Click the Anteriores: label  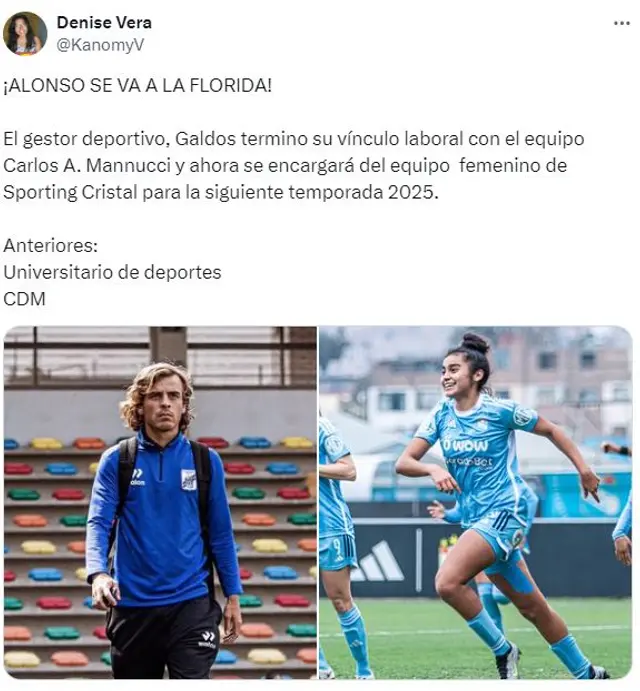pyautogui.click(x=50, y=245)
